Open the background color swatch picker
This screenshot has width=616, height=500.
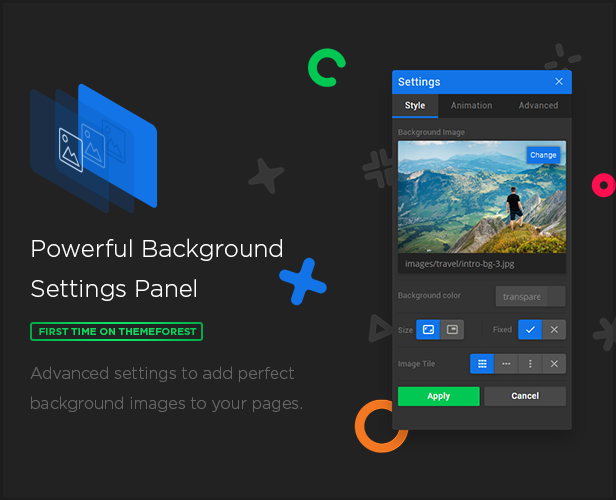point(556,296)
